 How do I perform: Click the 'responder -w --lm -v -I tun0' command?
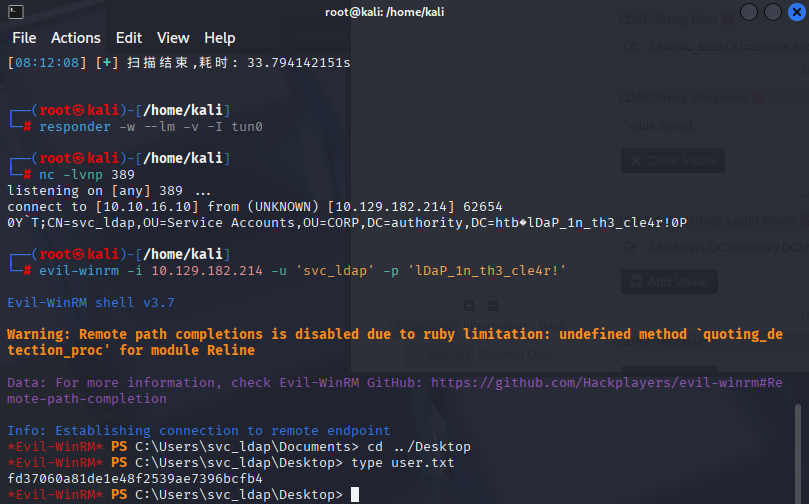pyautogui.click(x=151, y=126)
